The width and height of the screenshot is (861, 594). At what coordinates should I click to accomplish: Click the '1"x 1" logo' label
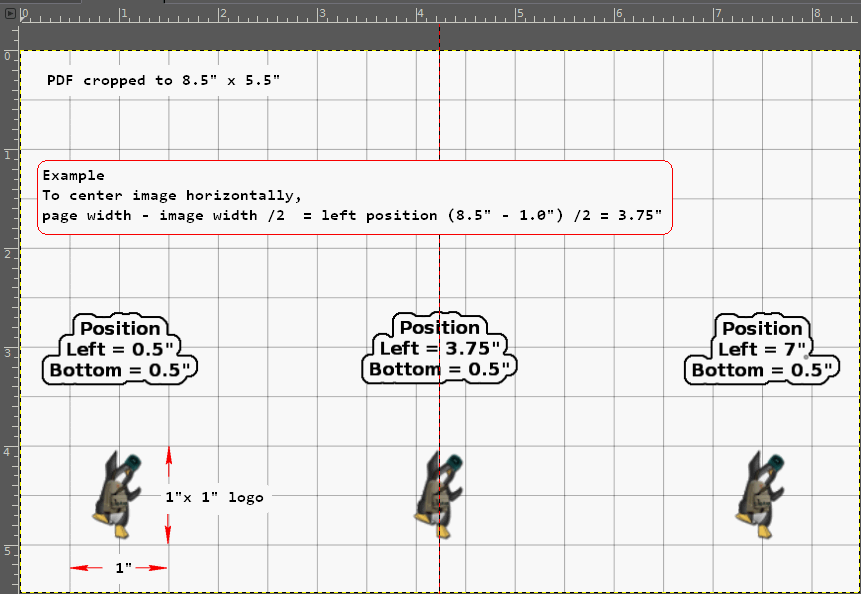coord(215,497)
